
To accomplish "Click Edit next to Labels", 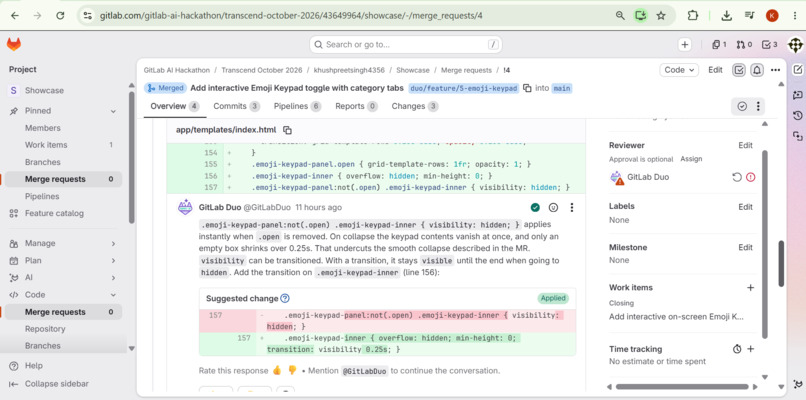I will (x=745, y=207).
